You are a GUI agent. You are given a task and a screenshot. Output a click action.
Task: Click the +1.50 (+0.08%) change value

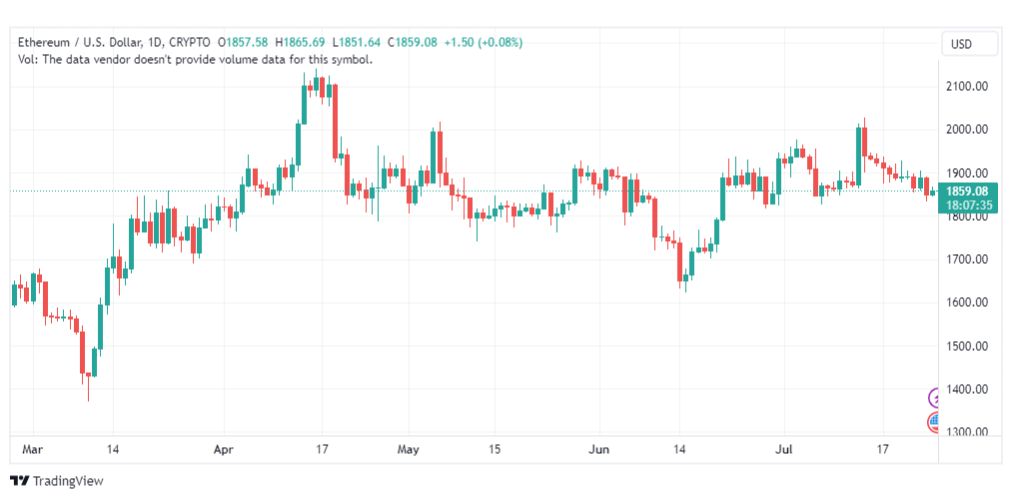point(483,43)
